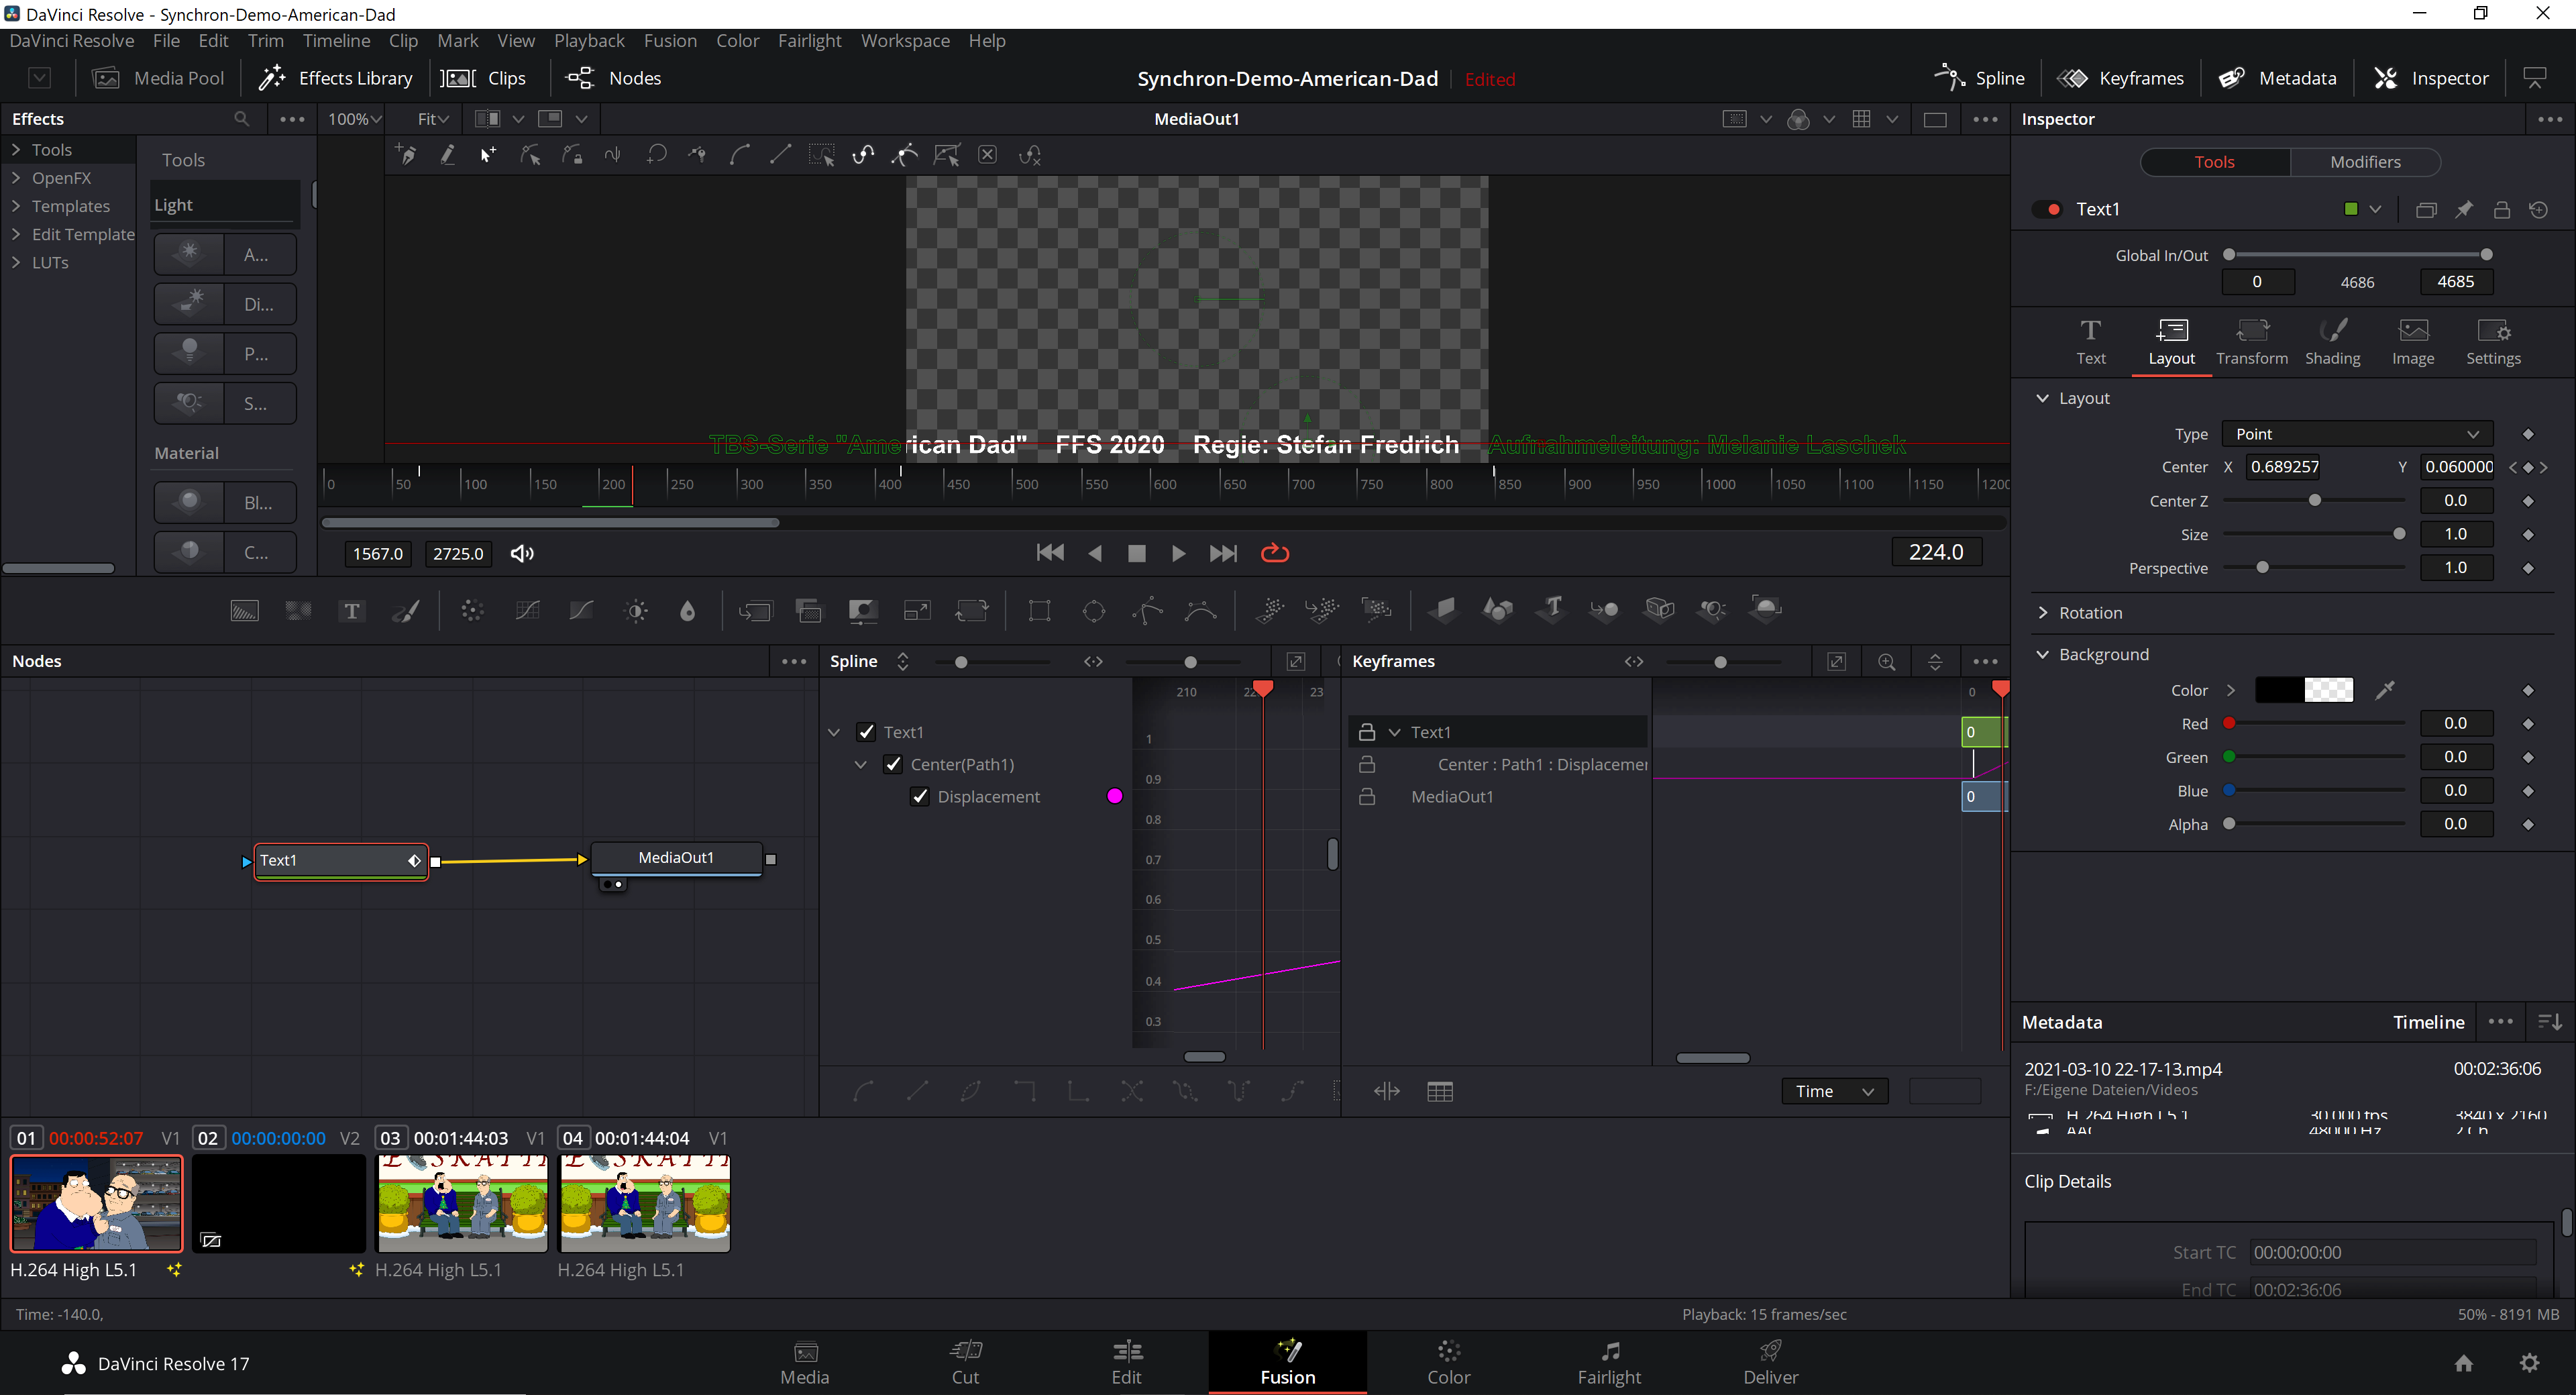Open Media Pool panel
The height and width of the screenshot is (1395, 2576).
click(158, 78)
